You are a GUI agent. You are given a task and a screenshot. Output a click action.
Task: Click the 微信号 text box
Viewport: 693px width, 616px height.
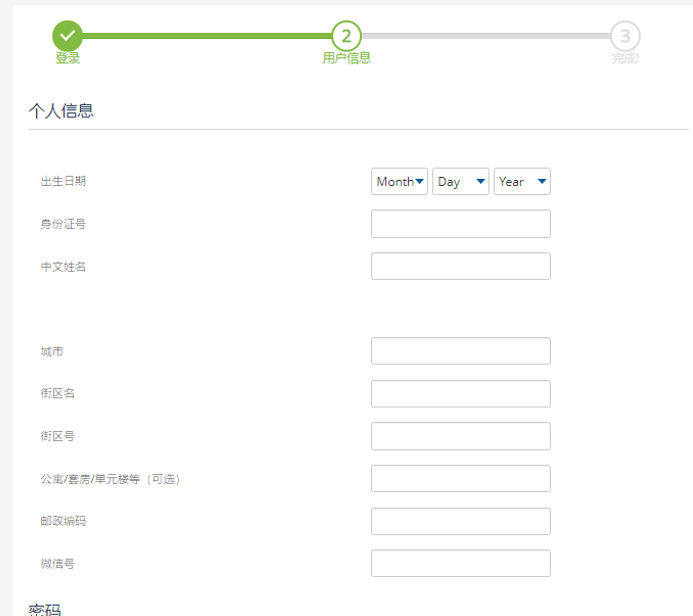[x=460, y=563]
